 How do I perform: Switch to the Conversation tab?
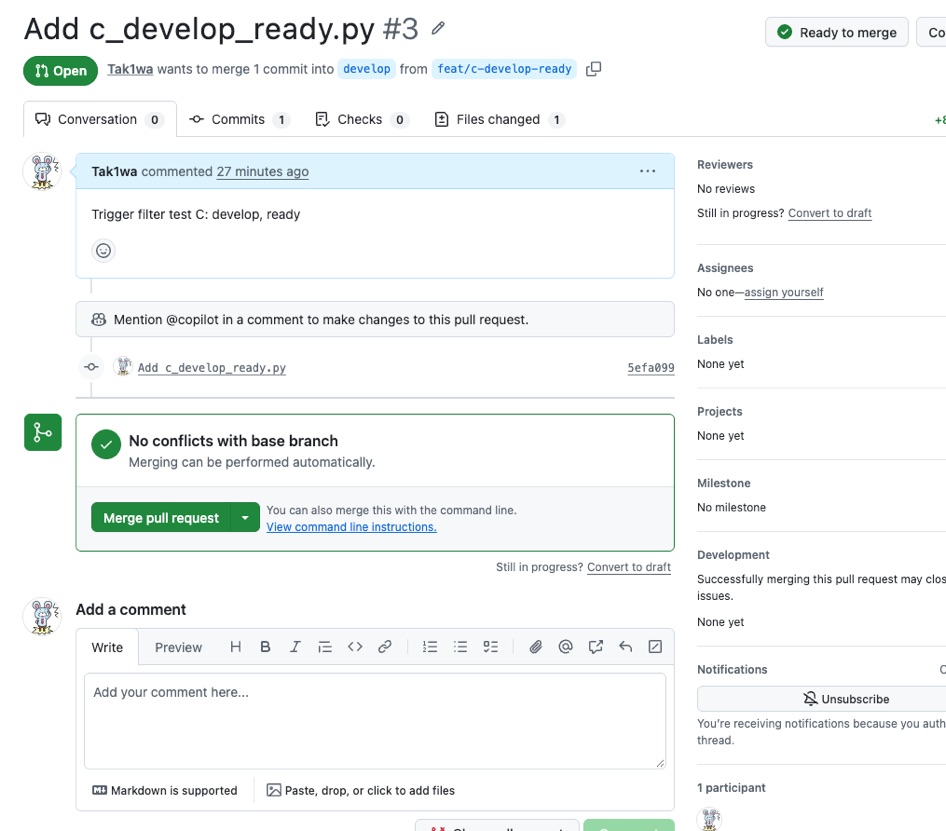(100, 119)
